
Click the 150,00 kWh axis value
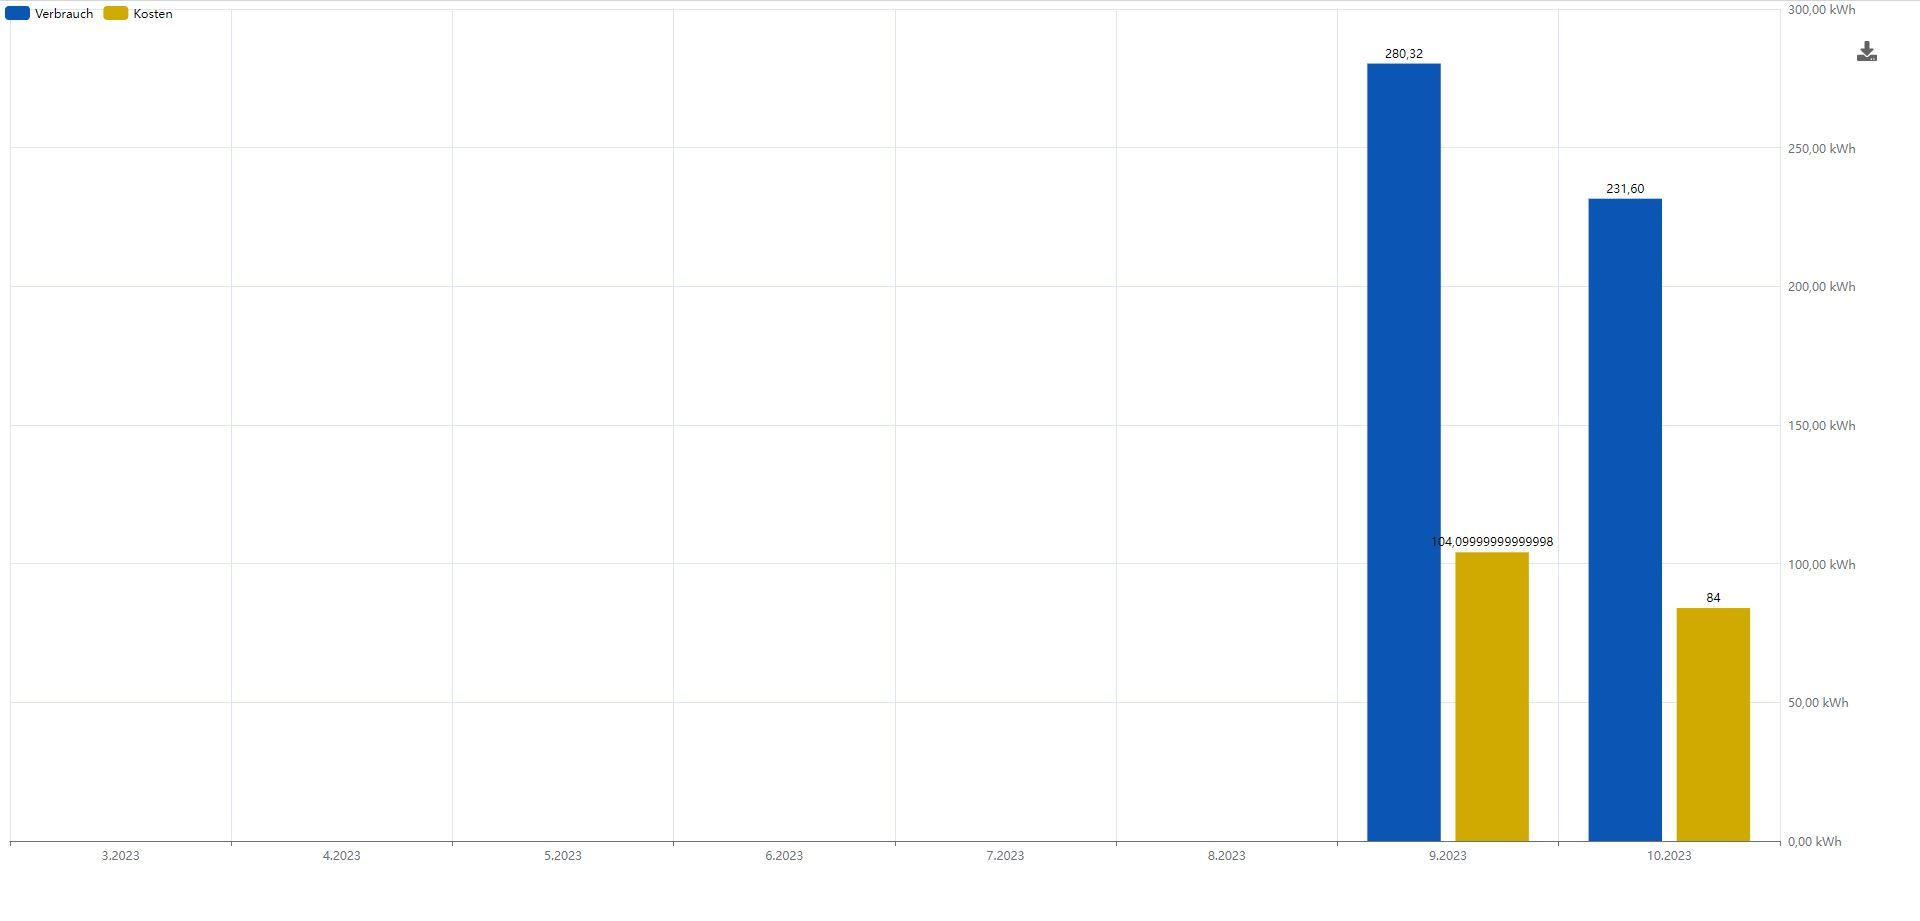click(x=1821, y=426)
